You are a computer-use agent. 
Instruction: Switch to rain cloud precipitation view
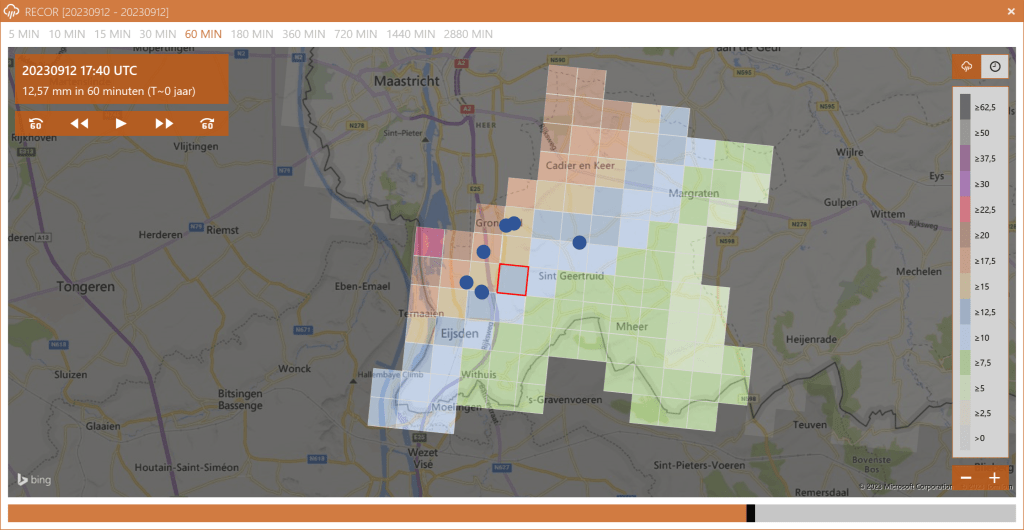coord(967,67)
